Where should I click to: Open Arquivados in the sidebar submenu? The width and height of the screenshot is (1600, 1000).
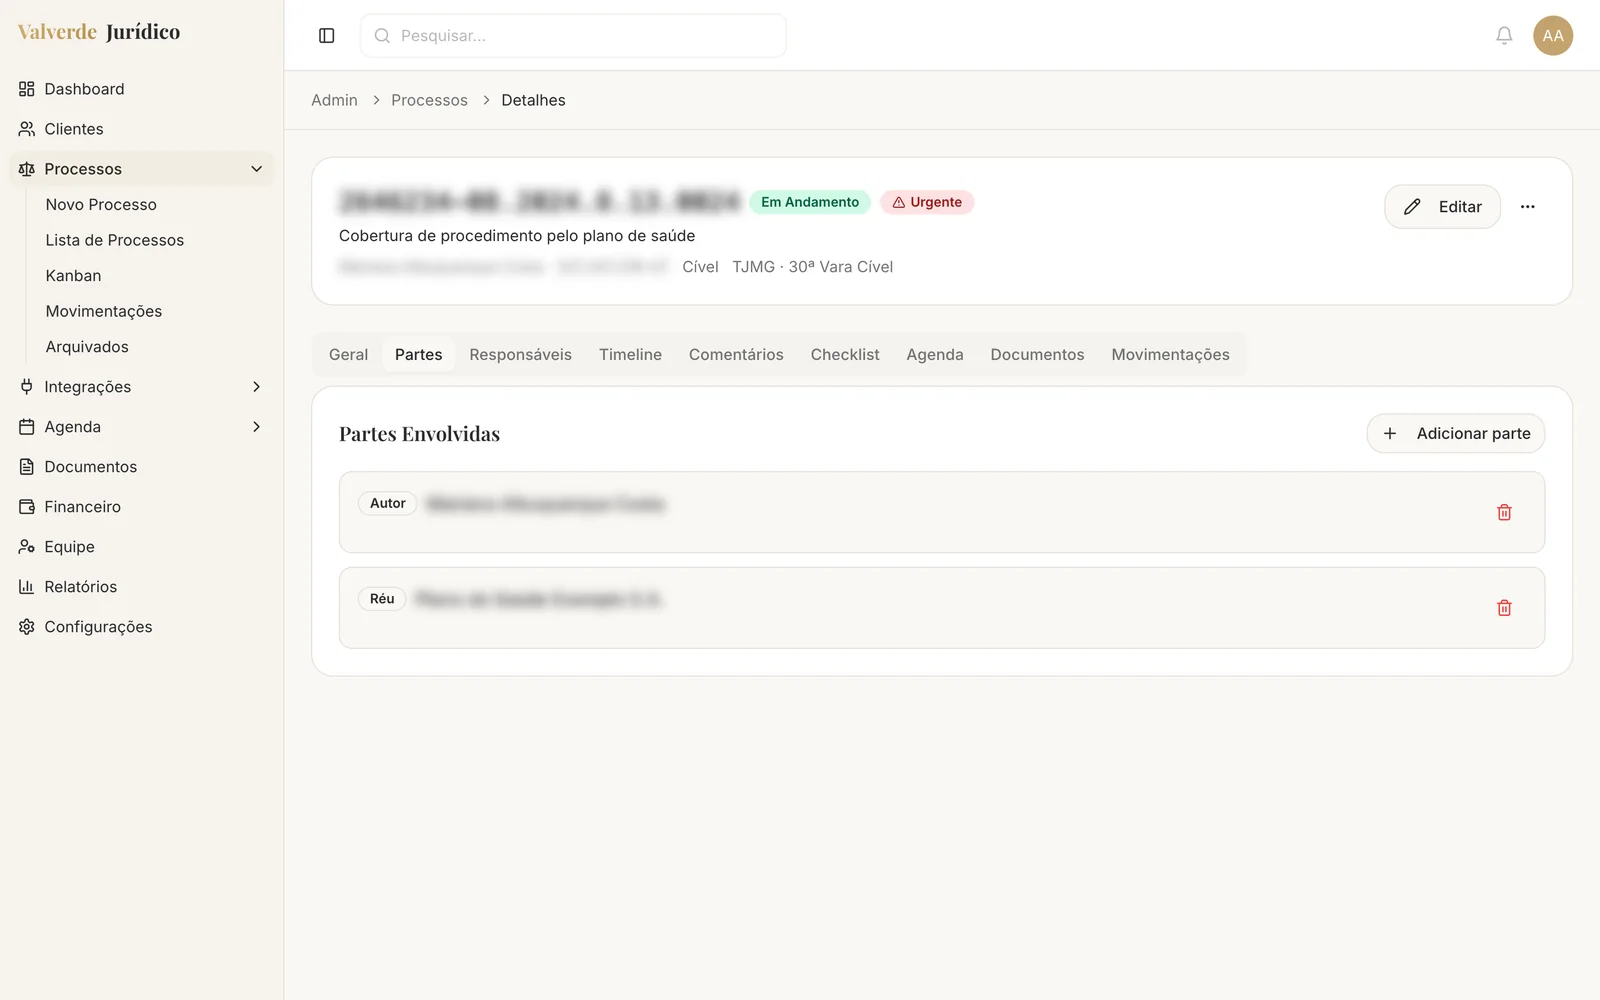(87, 347)
